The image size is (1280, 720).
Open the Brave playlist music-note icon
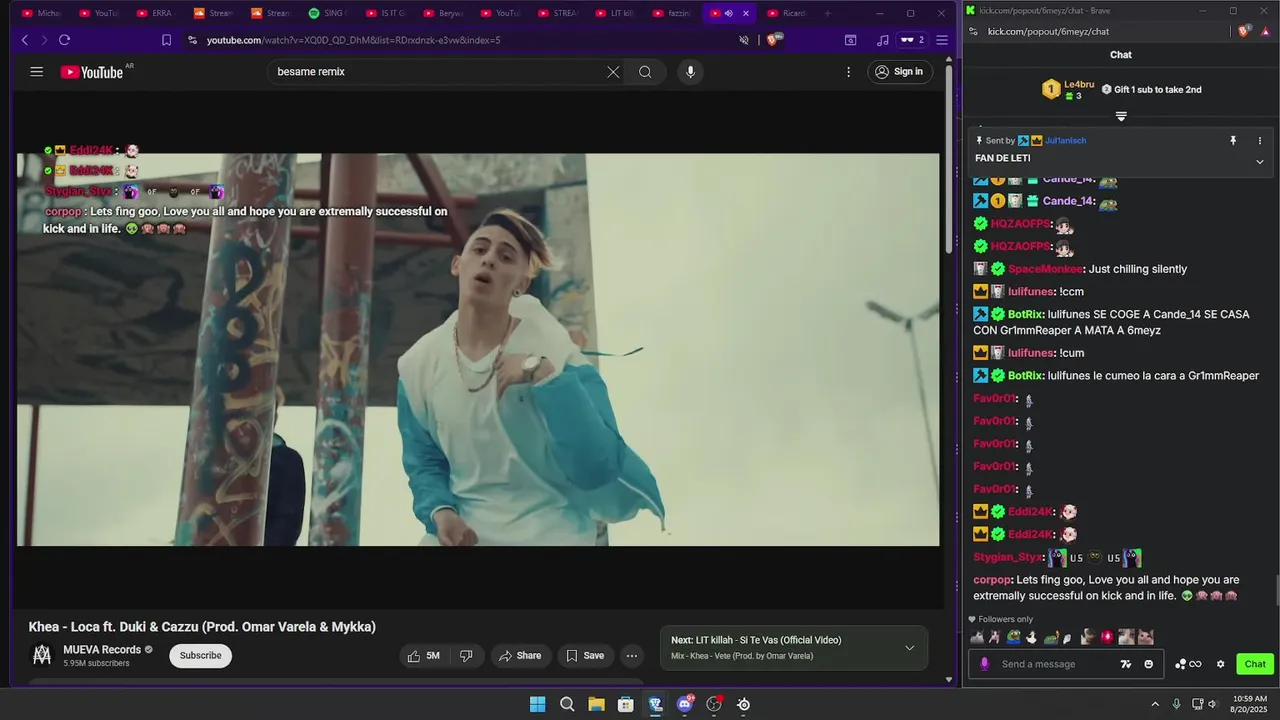[882, 40]
